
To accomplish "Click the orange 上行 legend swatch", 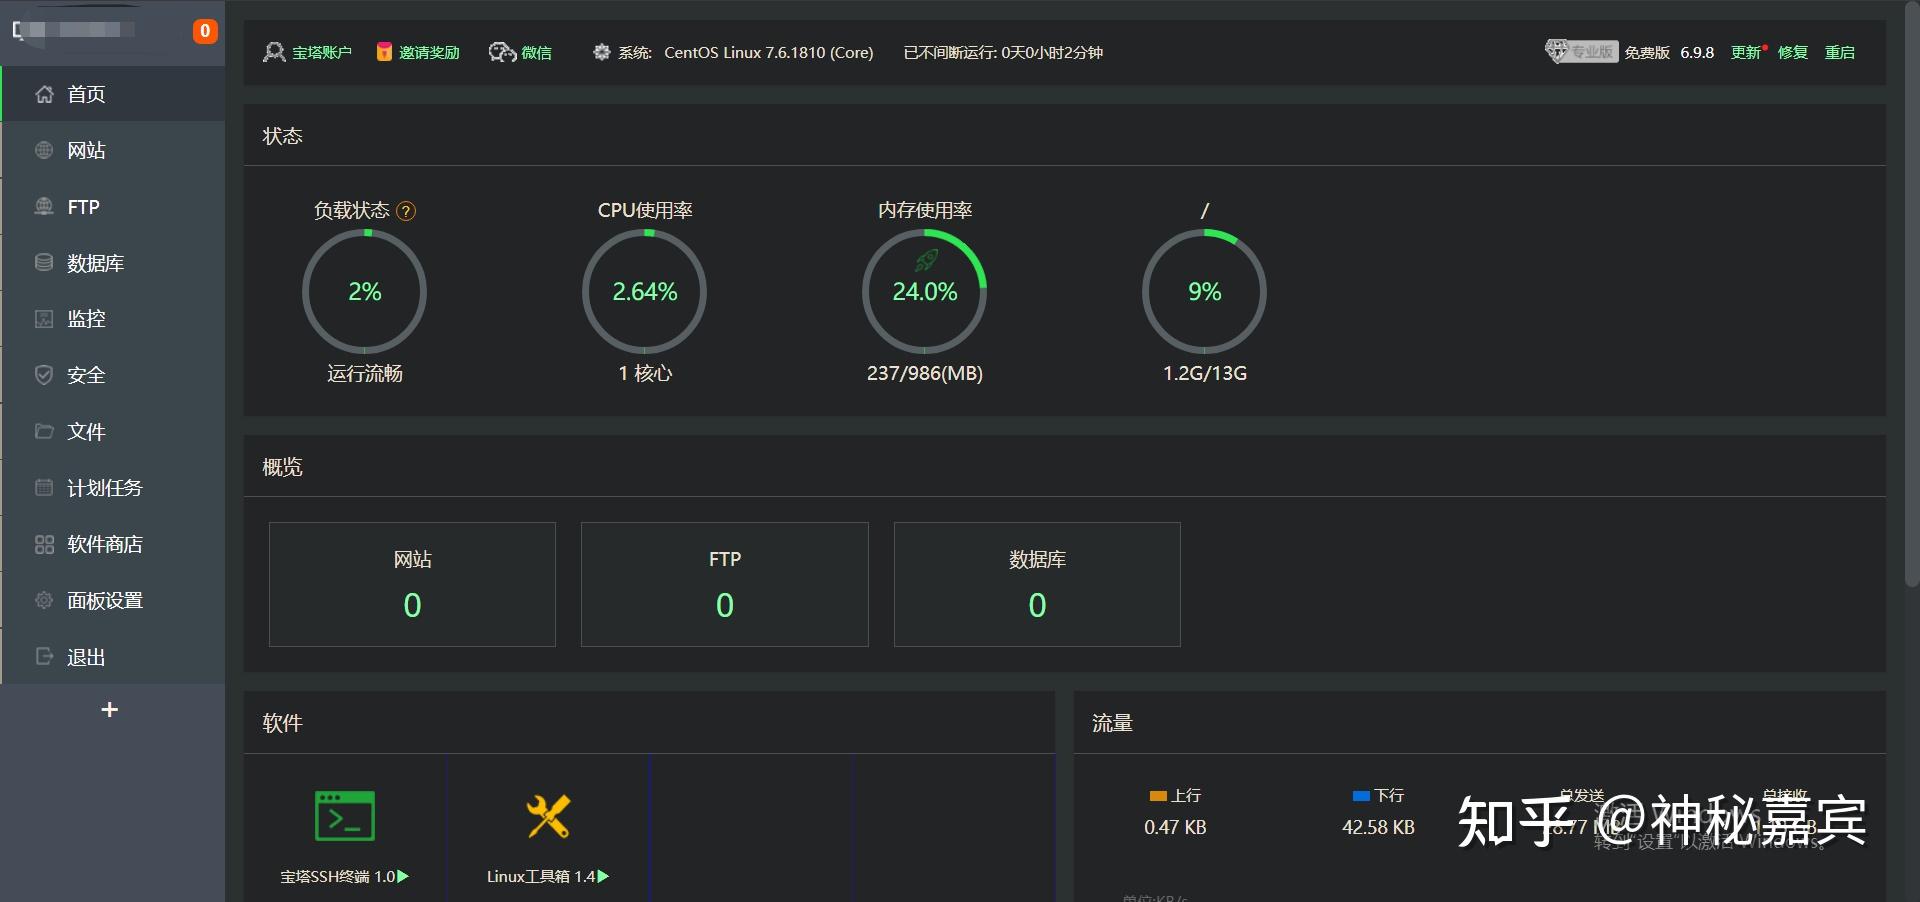I will (1158, 796).
